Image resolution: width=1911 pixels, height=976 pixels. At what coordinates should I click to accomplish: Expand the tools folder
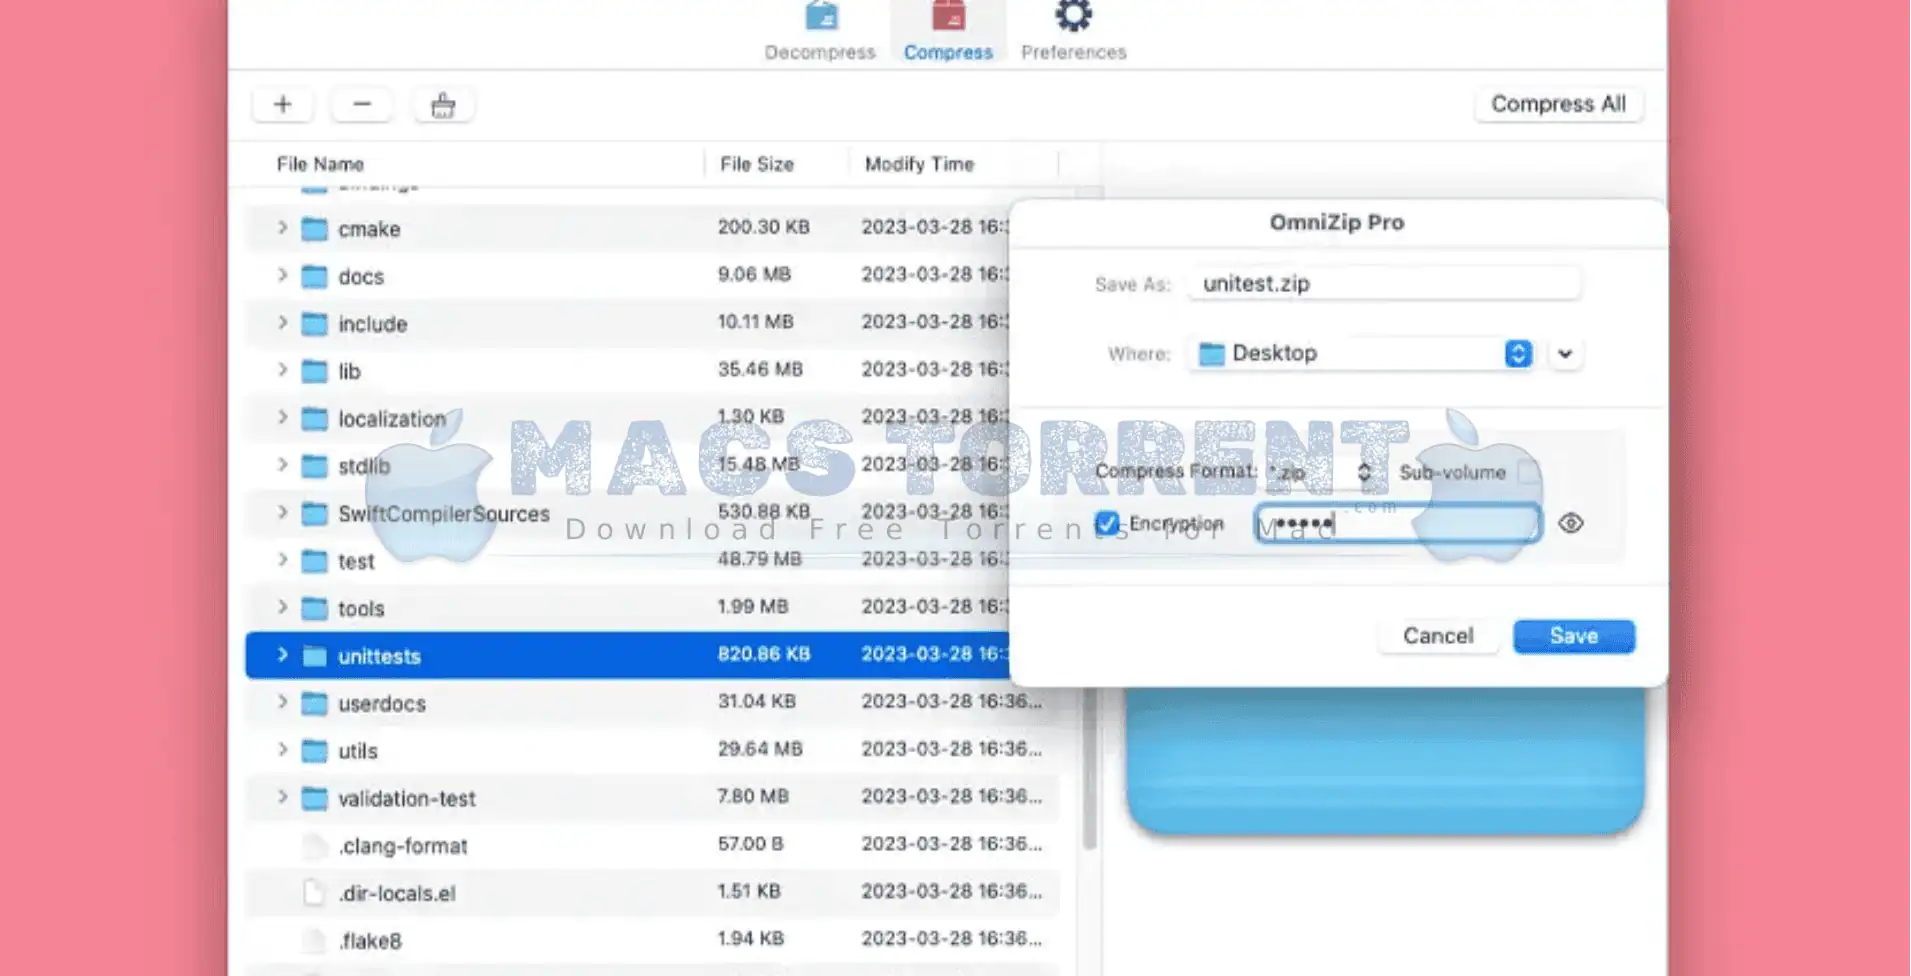(282, 607)
